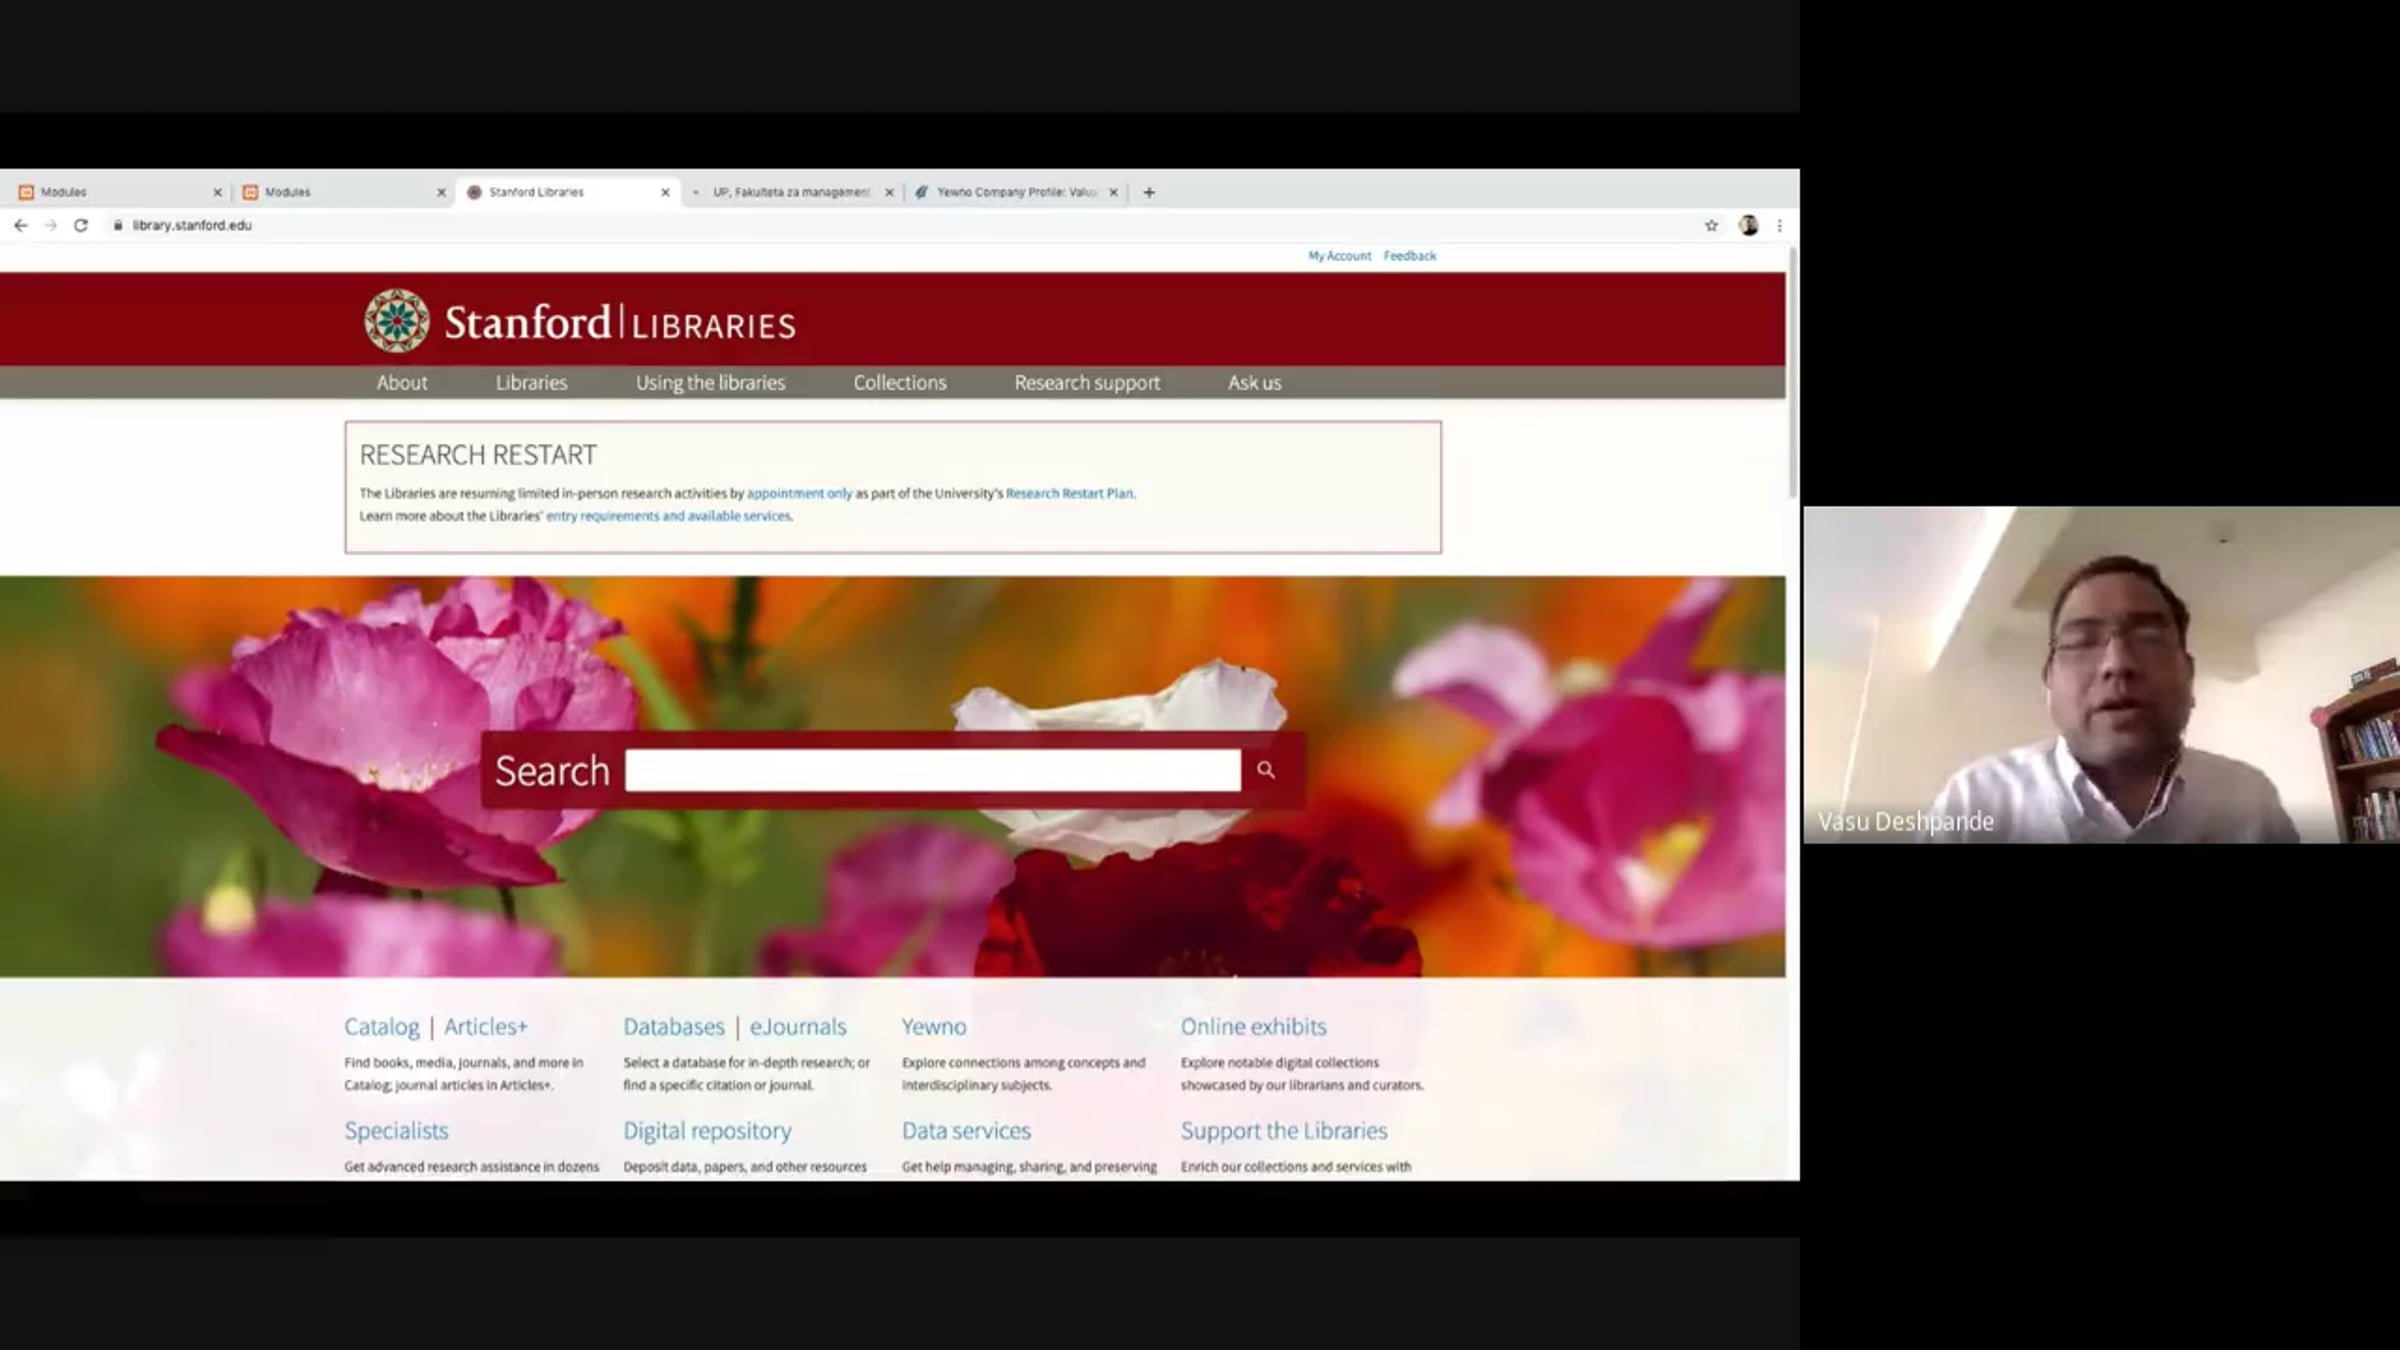Open a new browser tab
This screenshot has width=2400, height=1350.
point(1149,192)
